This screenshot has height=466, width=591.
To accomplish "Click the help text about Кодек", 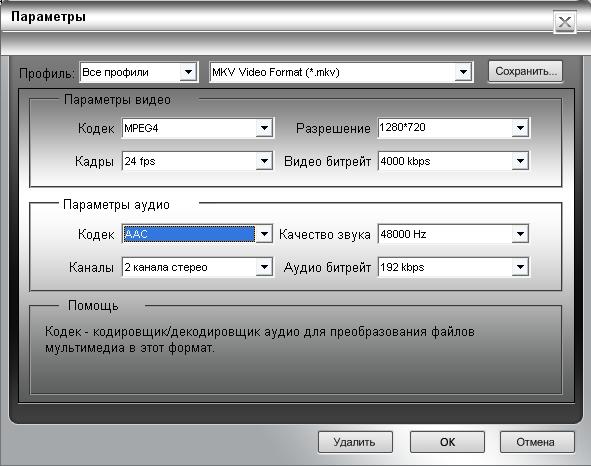I will tap(260, 339).
